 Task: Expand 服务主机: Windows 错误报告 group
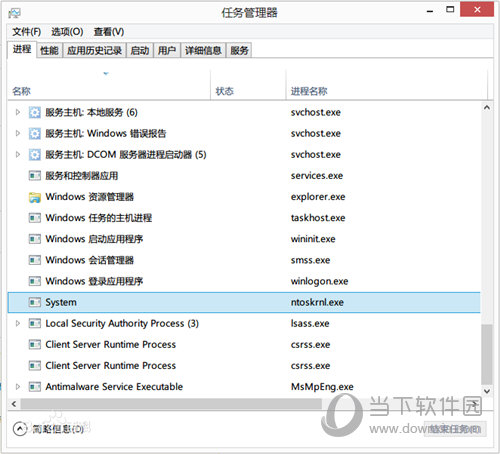(x=18, y=133)
